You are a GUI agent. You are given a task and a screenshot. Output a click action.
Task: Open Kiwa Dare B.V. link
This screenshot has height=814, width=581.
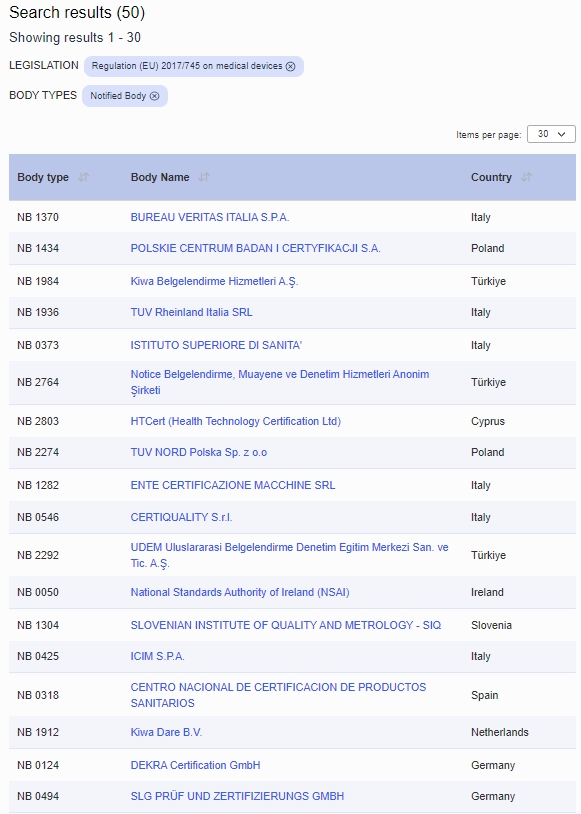click(166, 732)
